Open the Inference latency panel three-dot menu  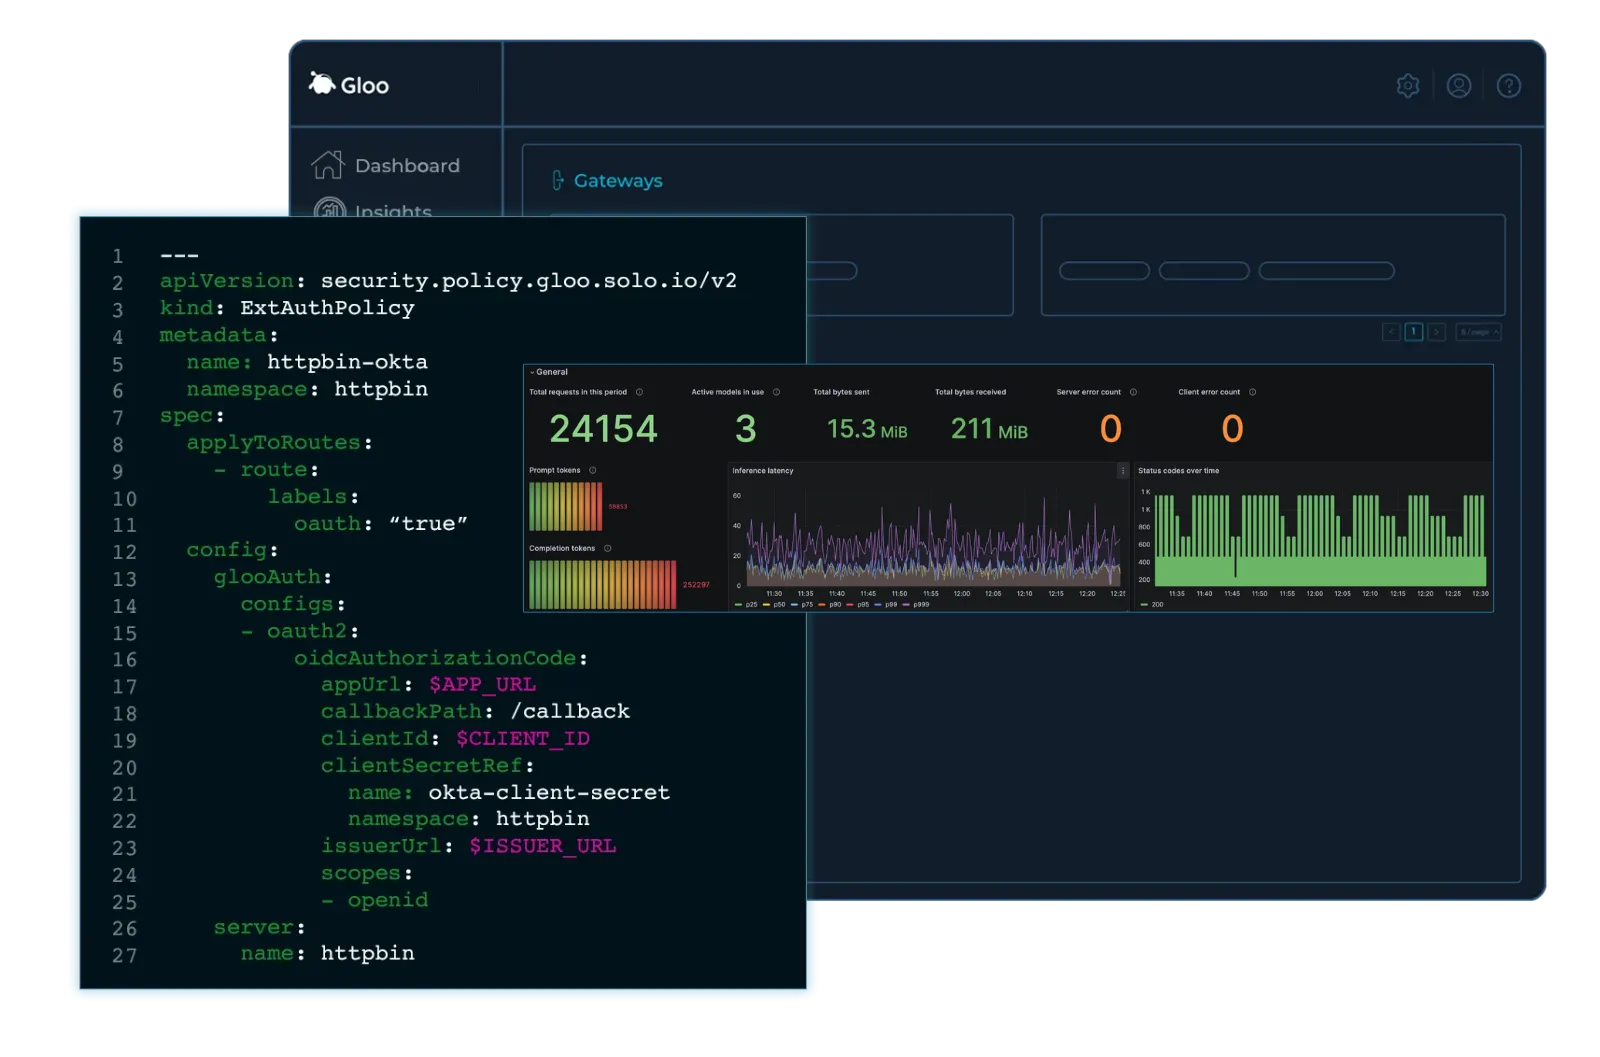pyautogui.click(x=1122, y=470)
